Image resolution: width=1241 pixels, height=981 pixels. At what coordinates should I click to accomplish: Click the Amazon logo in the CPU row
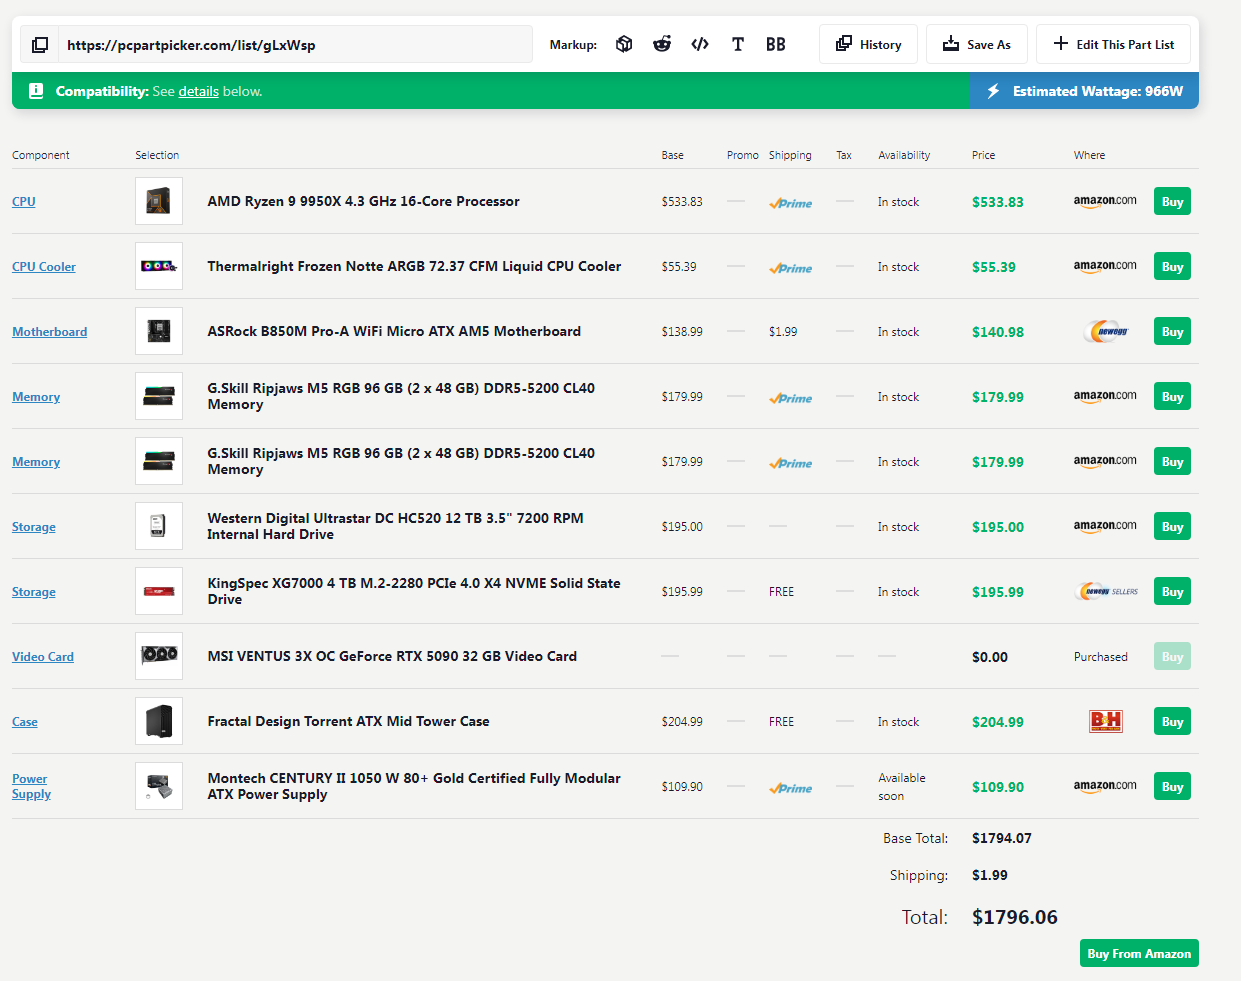tap(1105, 201)
